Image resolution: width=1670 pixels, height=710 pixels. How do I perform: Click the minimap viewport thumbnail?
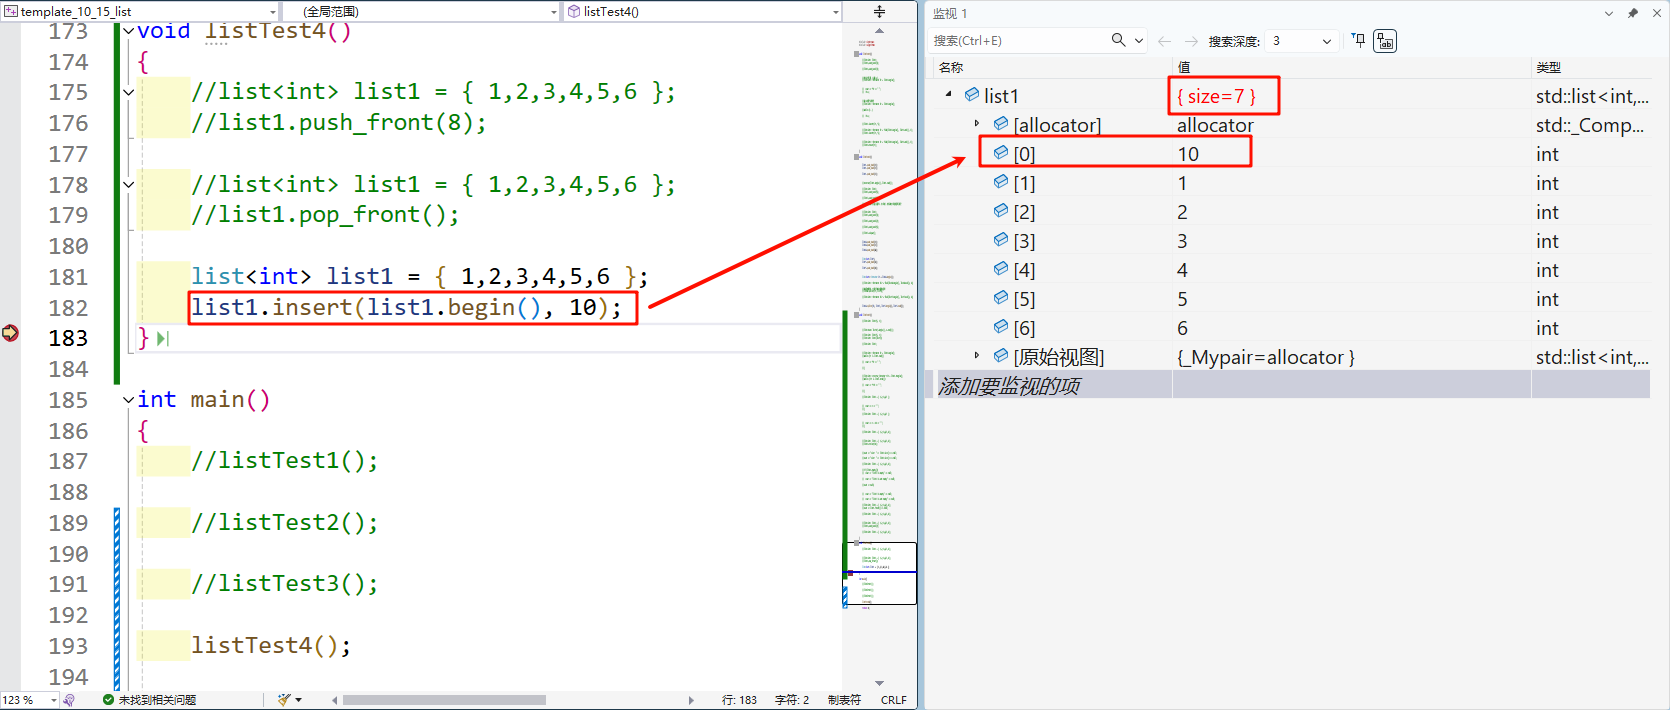click(x=880, y=574)
